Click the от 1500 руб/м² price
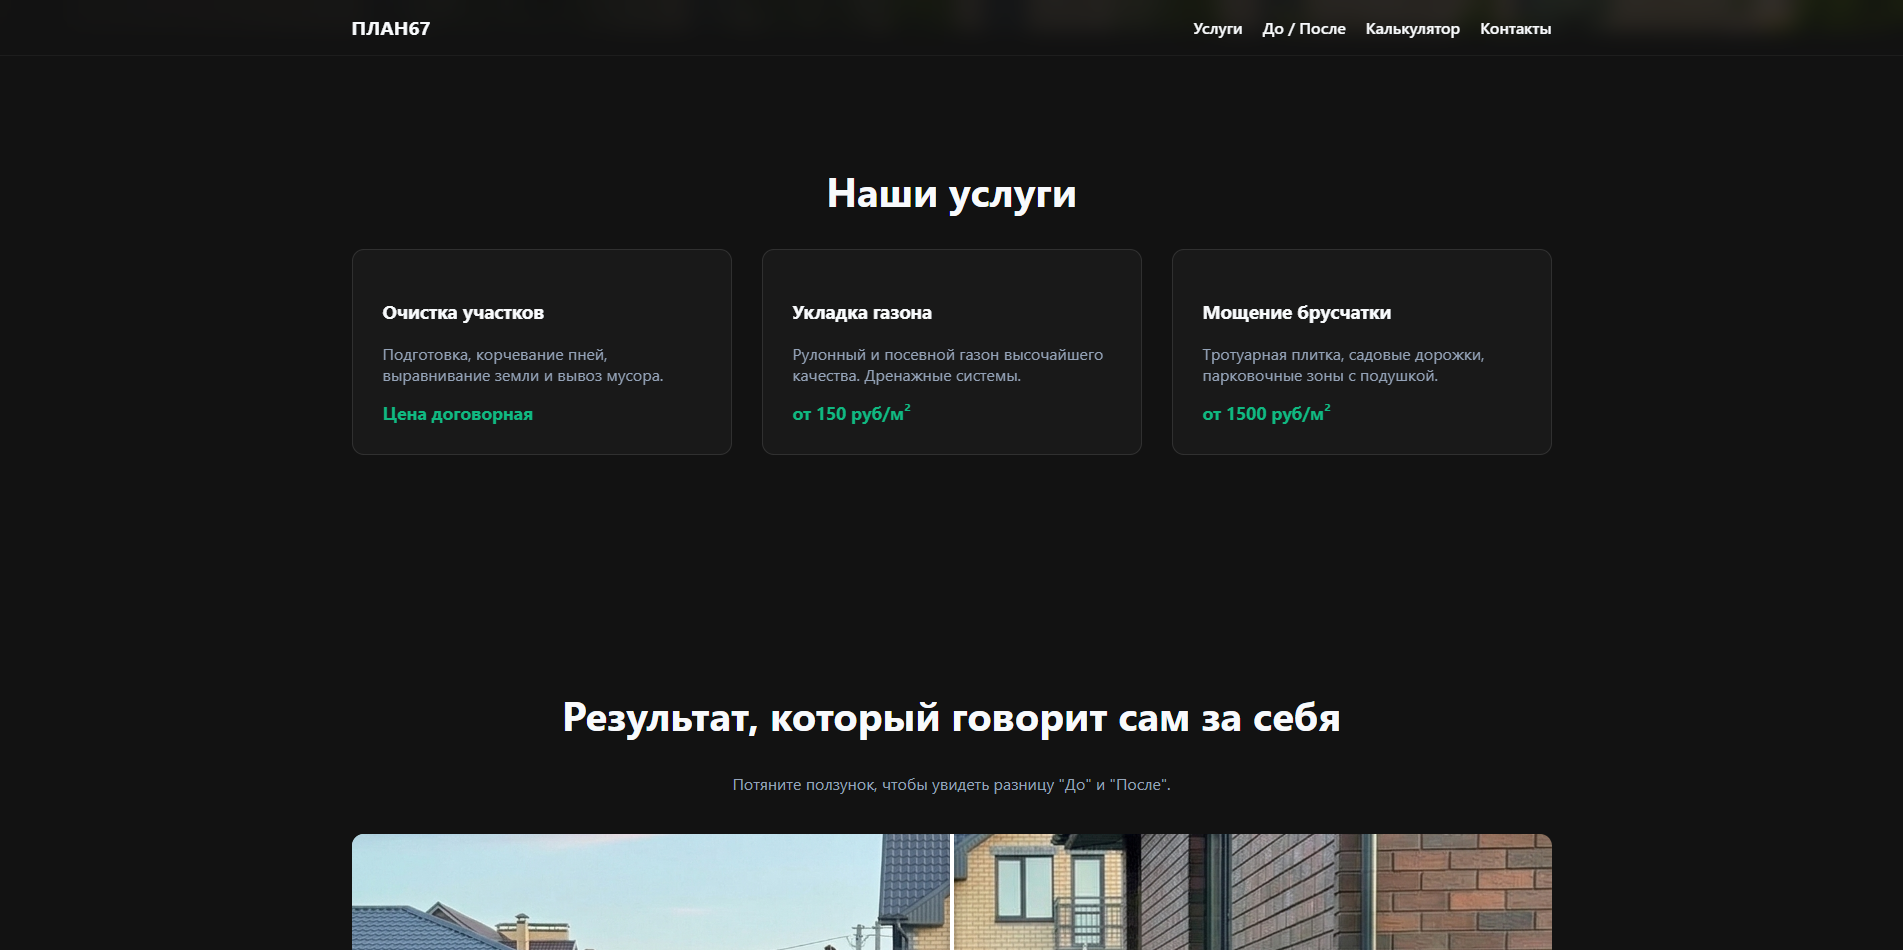The width and height of the screenshot is (1903, 950). 1266,413
